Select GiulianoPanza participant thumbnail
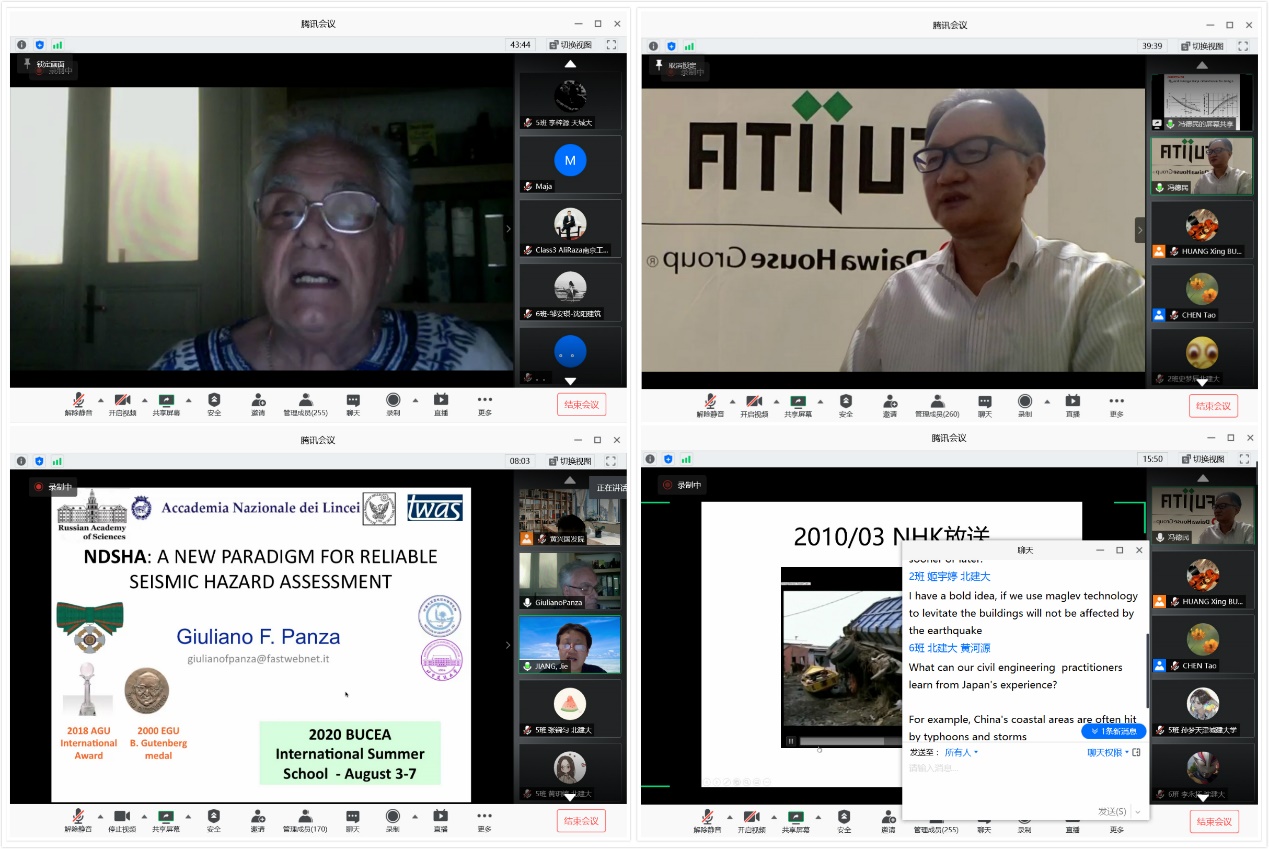 click(x=569, y=581)
